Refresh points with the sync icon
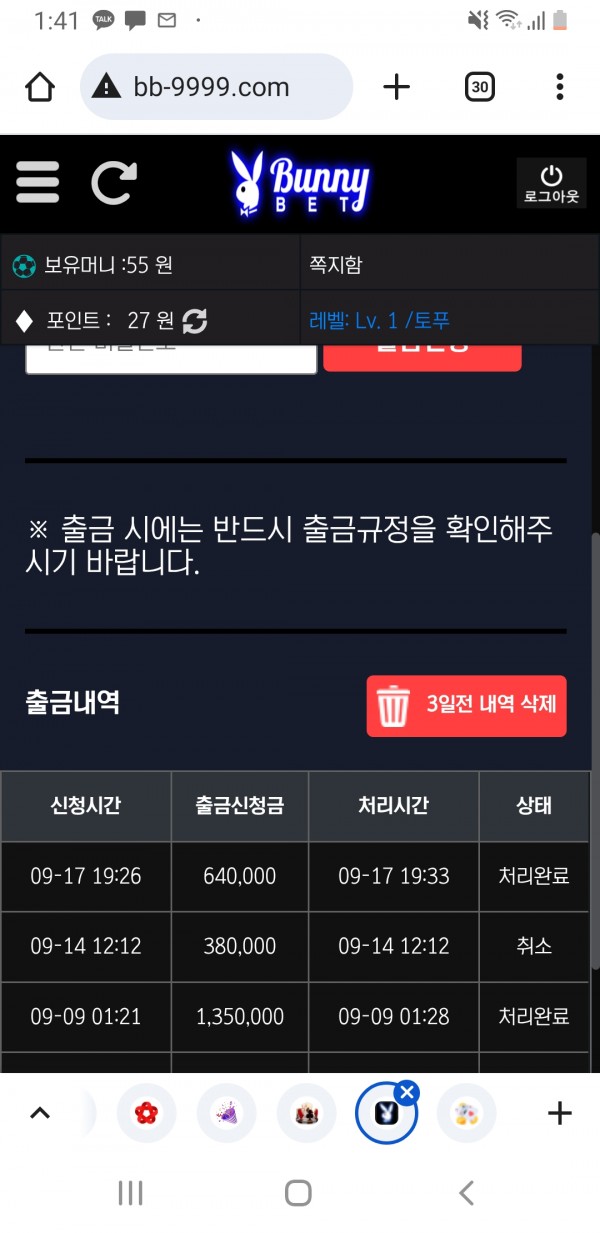The width and height of the screenshot is (600, 1233). tap(195, 321)
